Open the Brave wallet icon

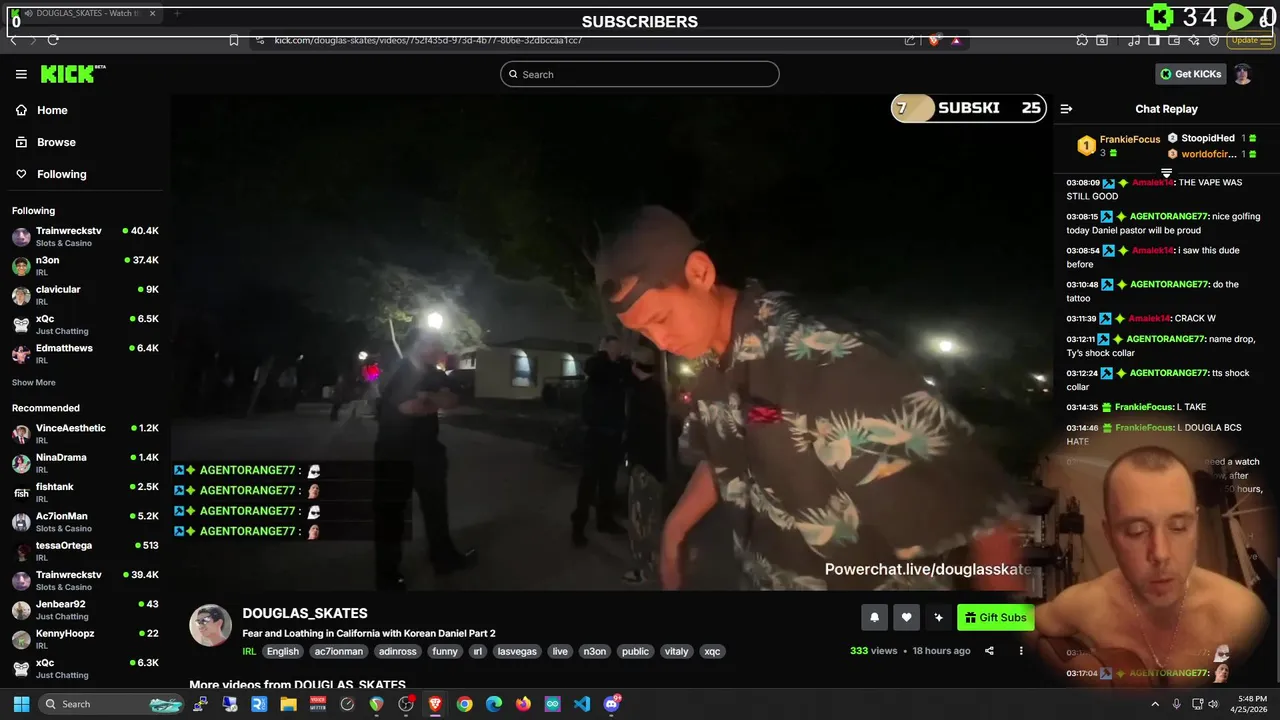point(1173,40)
